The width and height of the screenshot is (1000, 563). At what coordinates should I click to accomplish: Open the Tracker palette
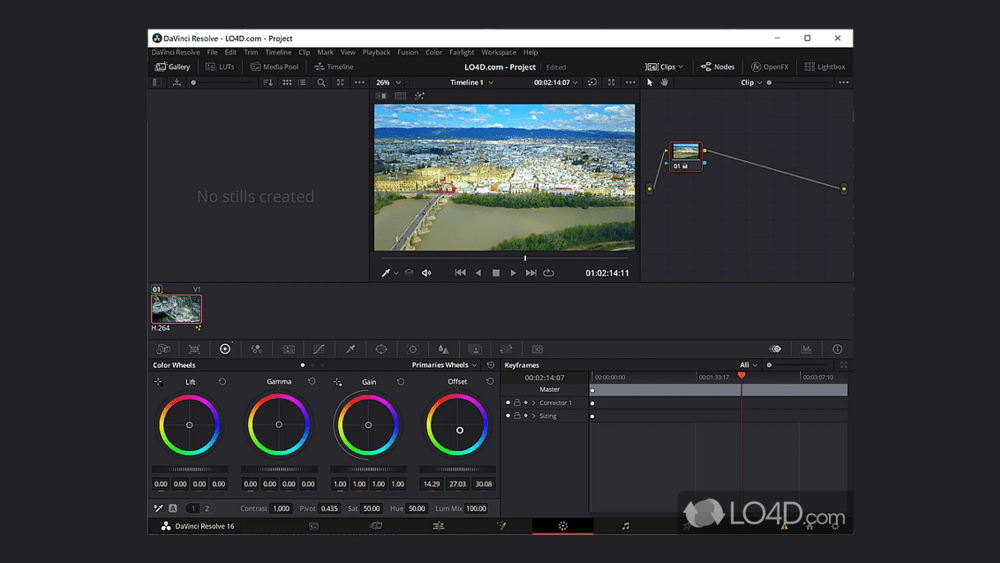(413, 349)
